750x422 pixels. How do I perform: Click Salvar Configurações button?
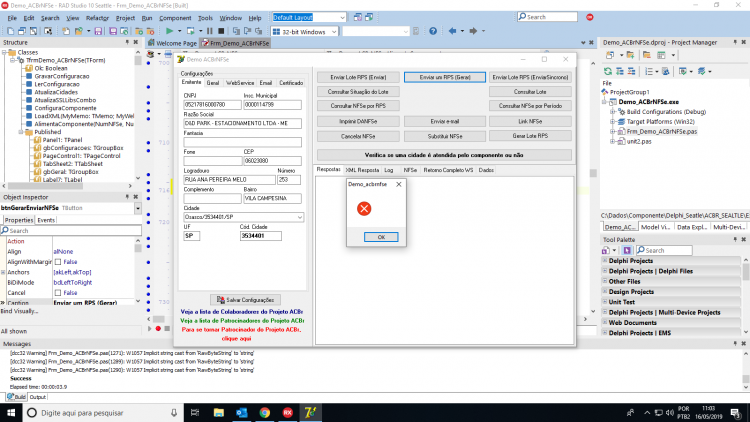coord(245,300)
